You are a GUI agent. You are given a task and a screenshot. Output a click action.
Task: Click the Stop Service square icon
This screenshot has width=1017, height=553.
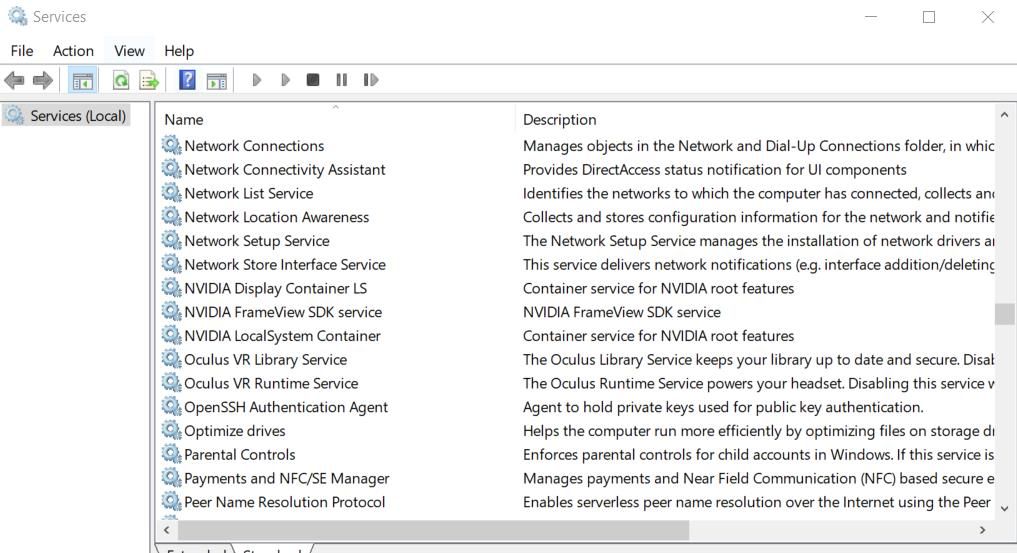point(313,80)
